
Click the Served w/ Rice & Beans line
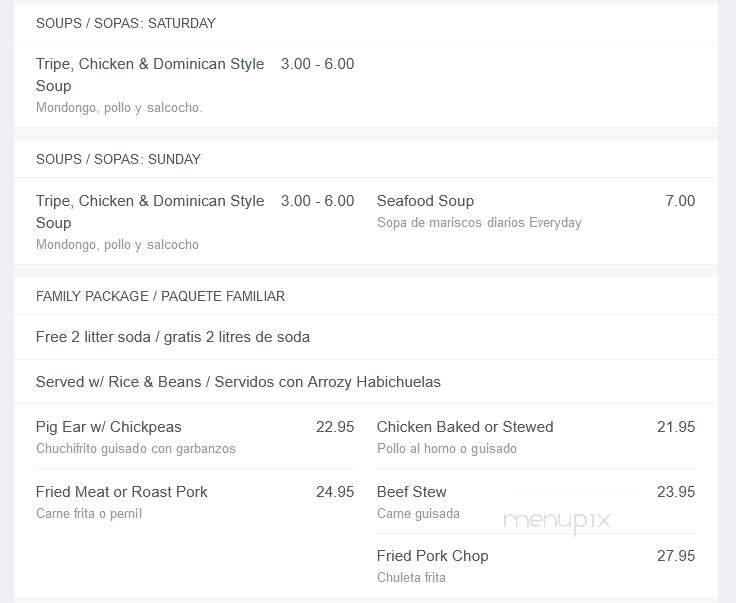(238, 382)
